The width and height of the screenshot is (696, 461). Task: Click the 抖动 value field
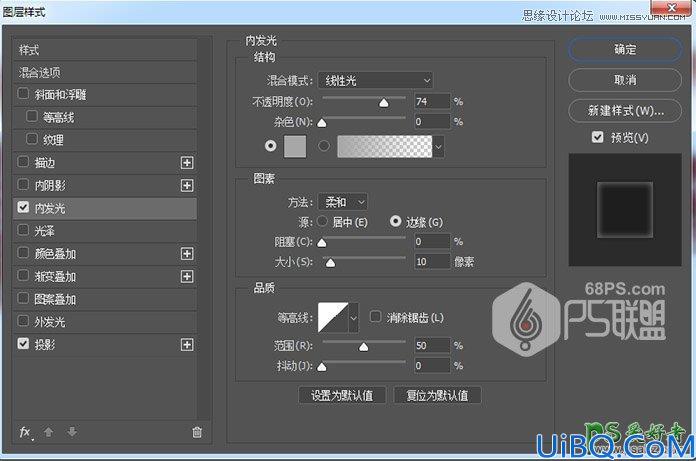pyautogui.click(x=432, y=366)
